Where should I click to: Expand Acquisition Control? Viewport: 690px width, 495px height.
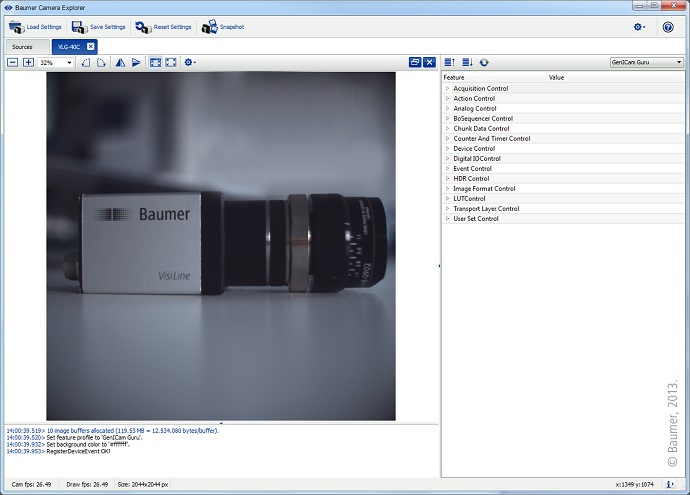coord(448,88)
